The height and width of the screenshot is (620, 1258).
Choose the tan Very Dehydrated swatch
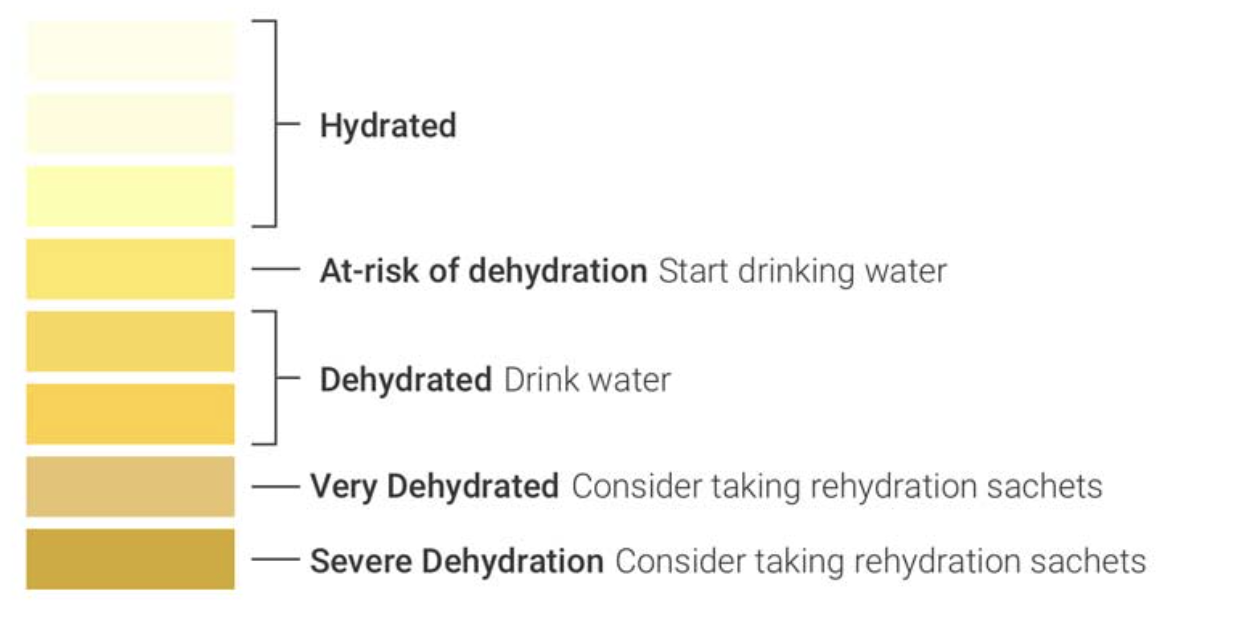(x=130, y=487)
